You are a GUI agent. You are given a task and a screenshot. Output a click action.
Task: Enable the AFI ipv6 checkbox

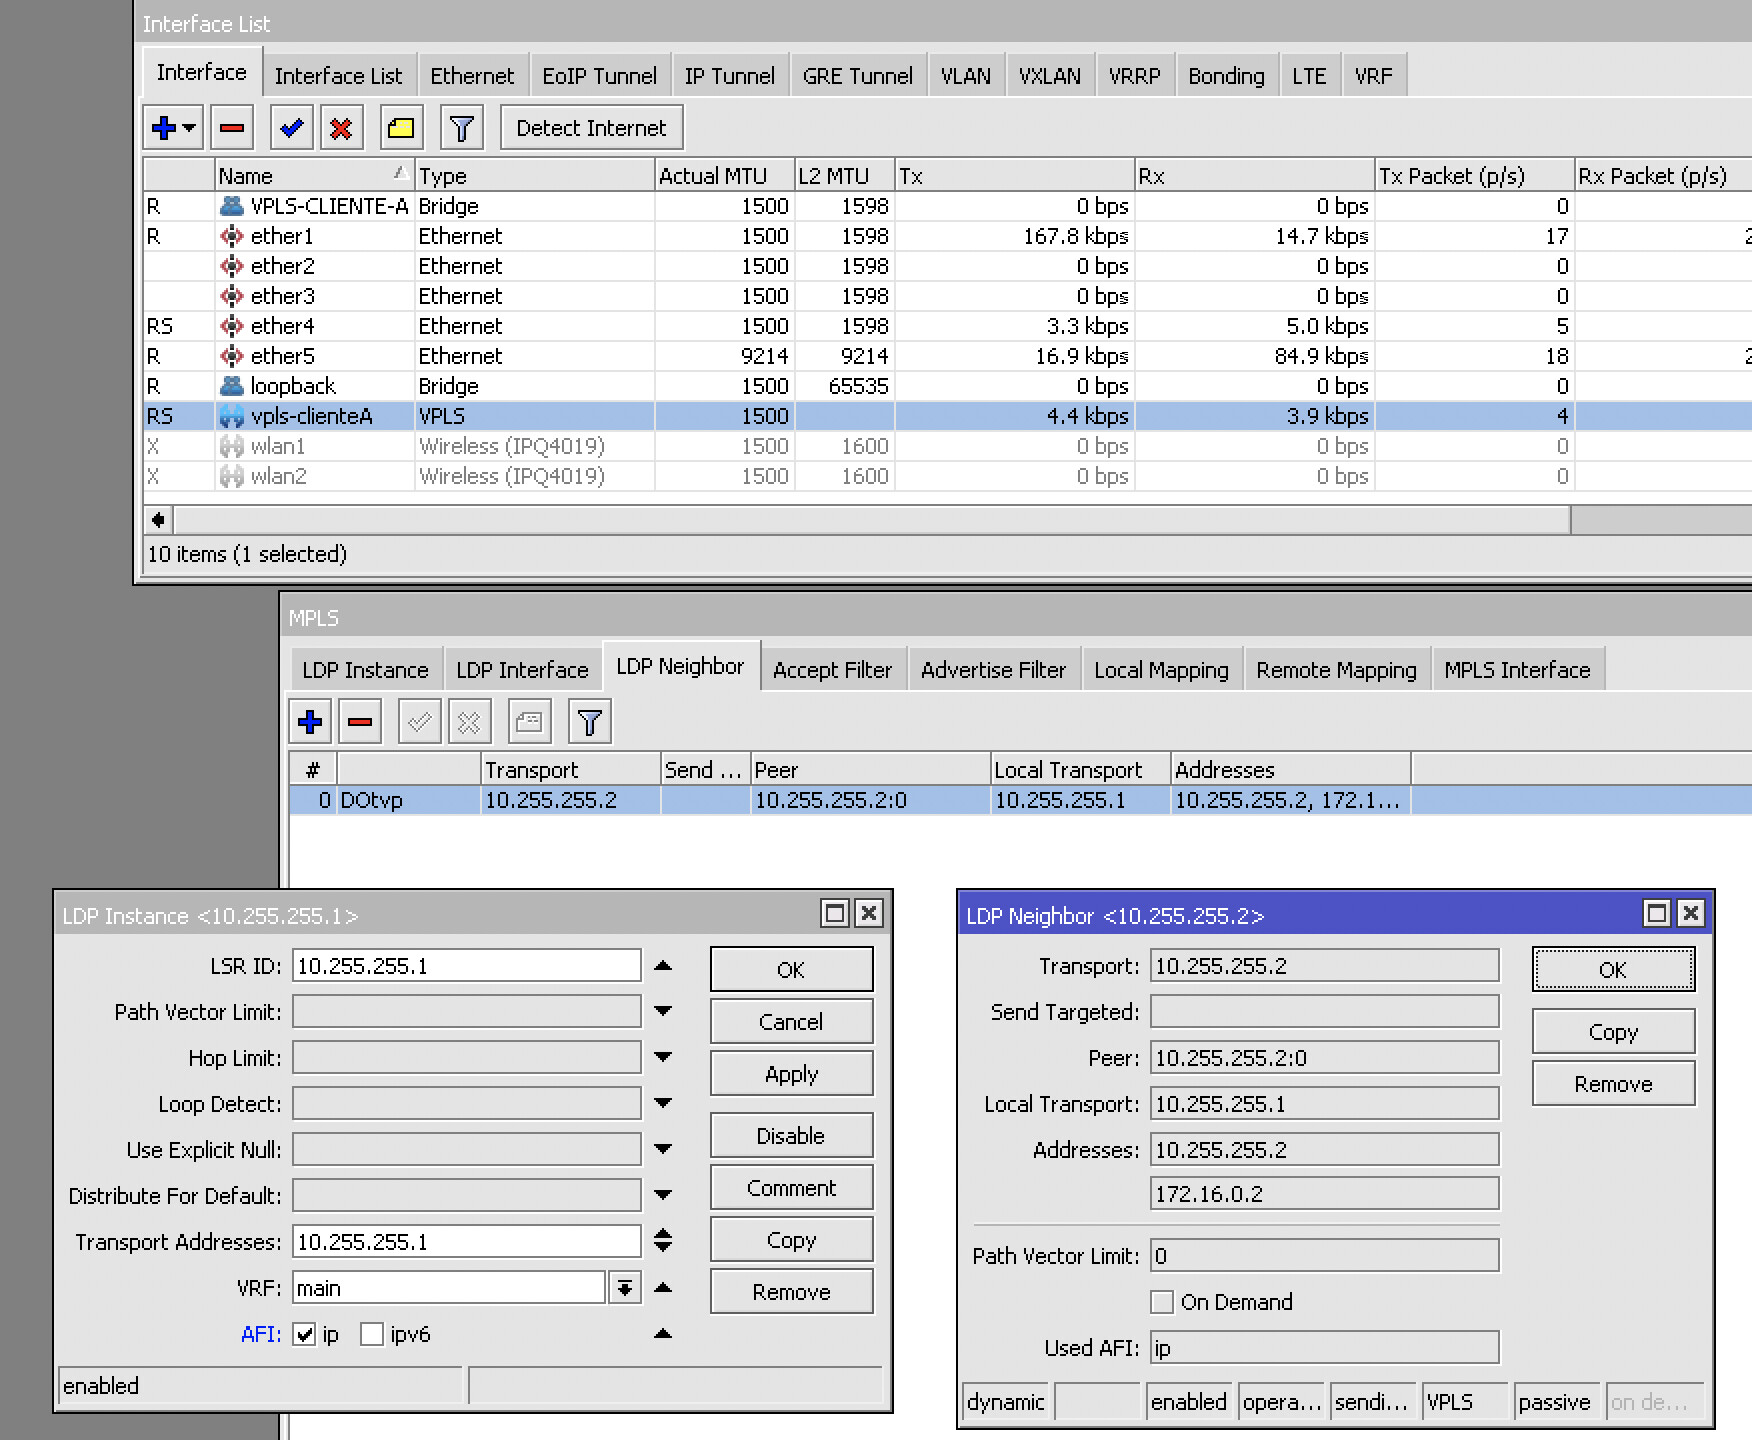click(372, 1334)
